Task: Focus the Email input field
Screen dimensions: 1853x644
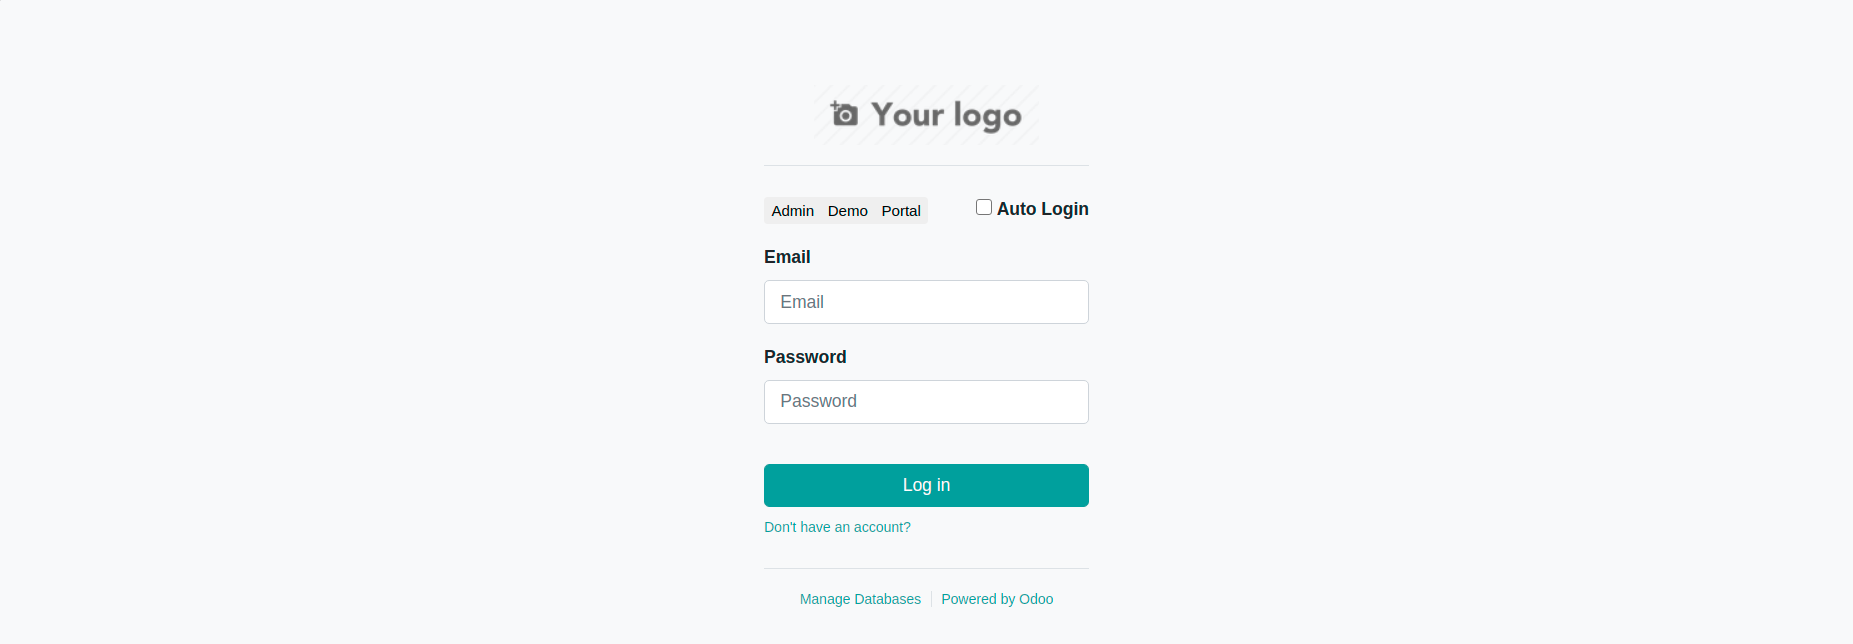Action: (926, 302)
